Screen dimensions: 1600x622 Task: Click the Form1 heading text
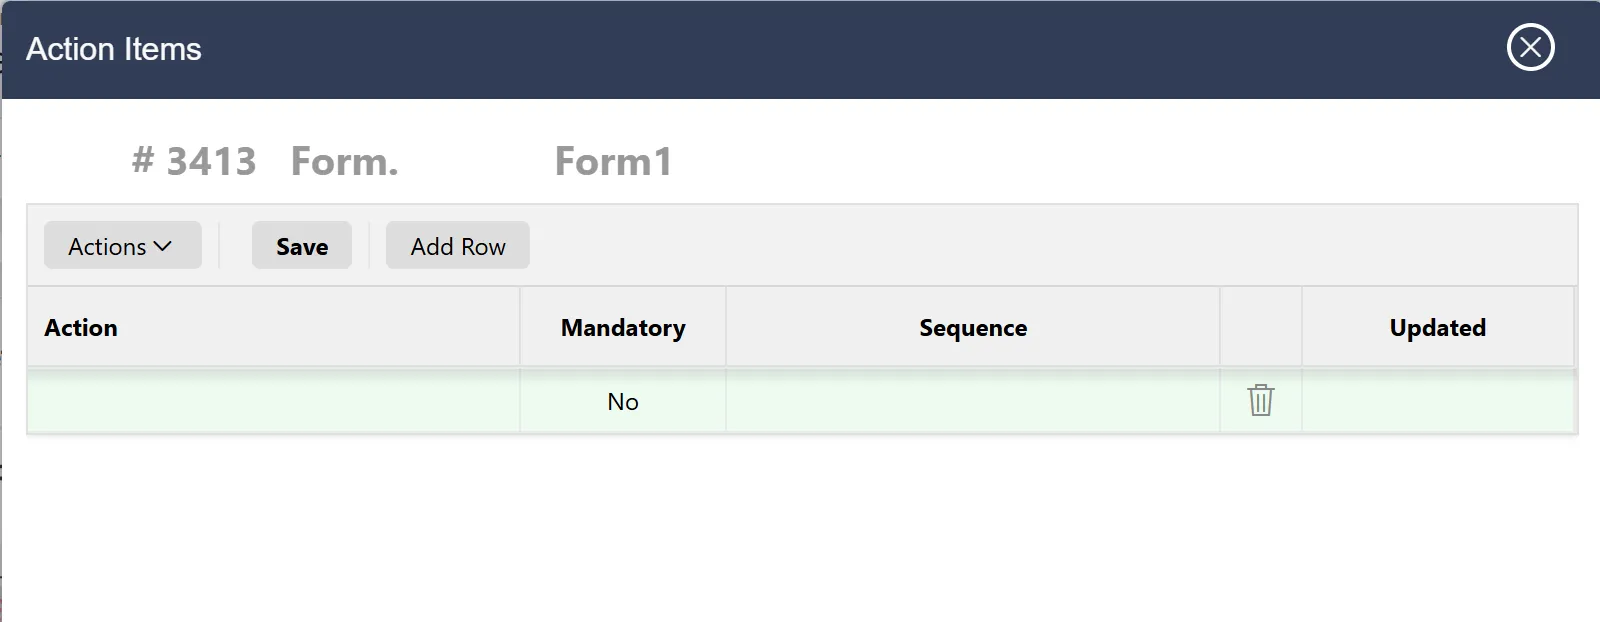613,161
